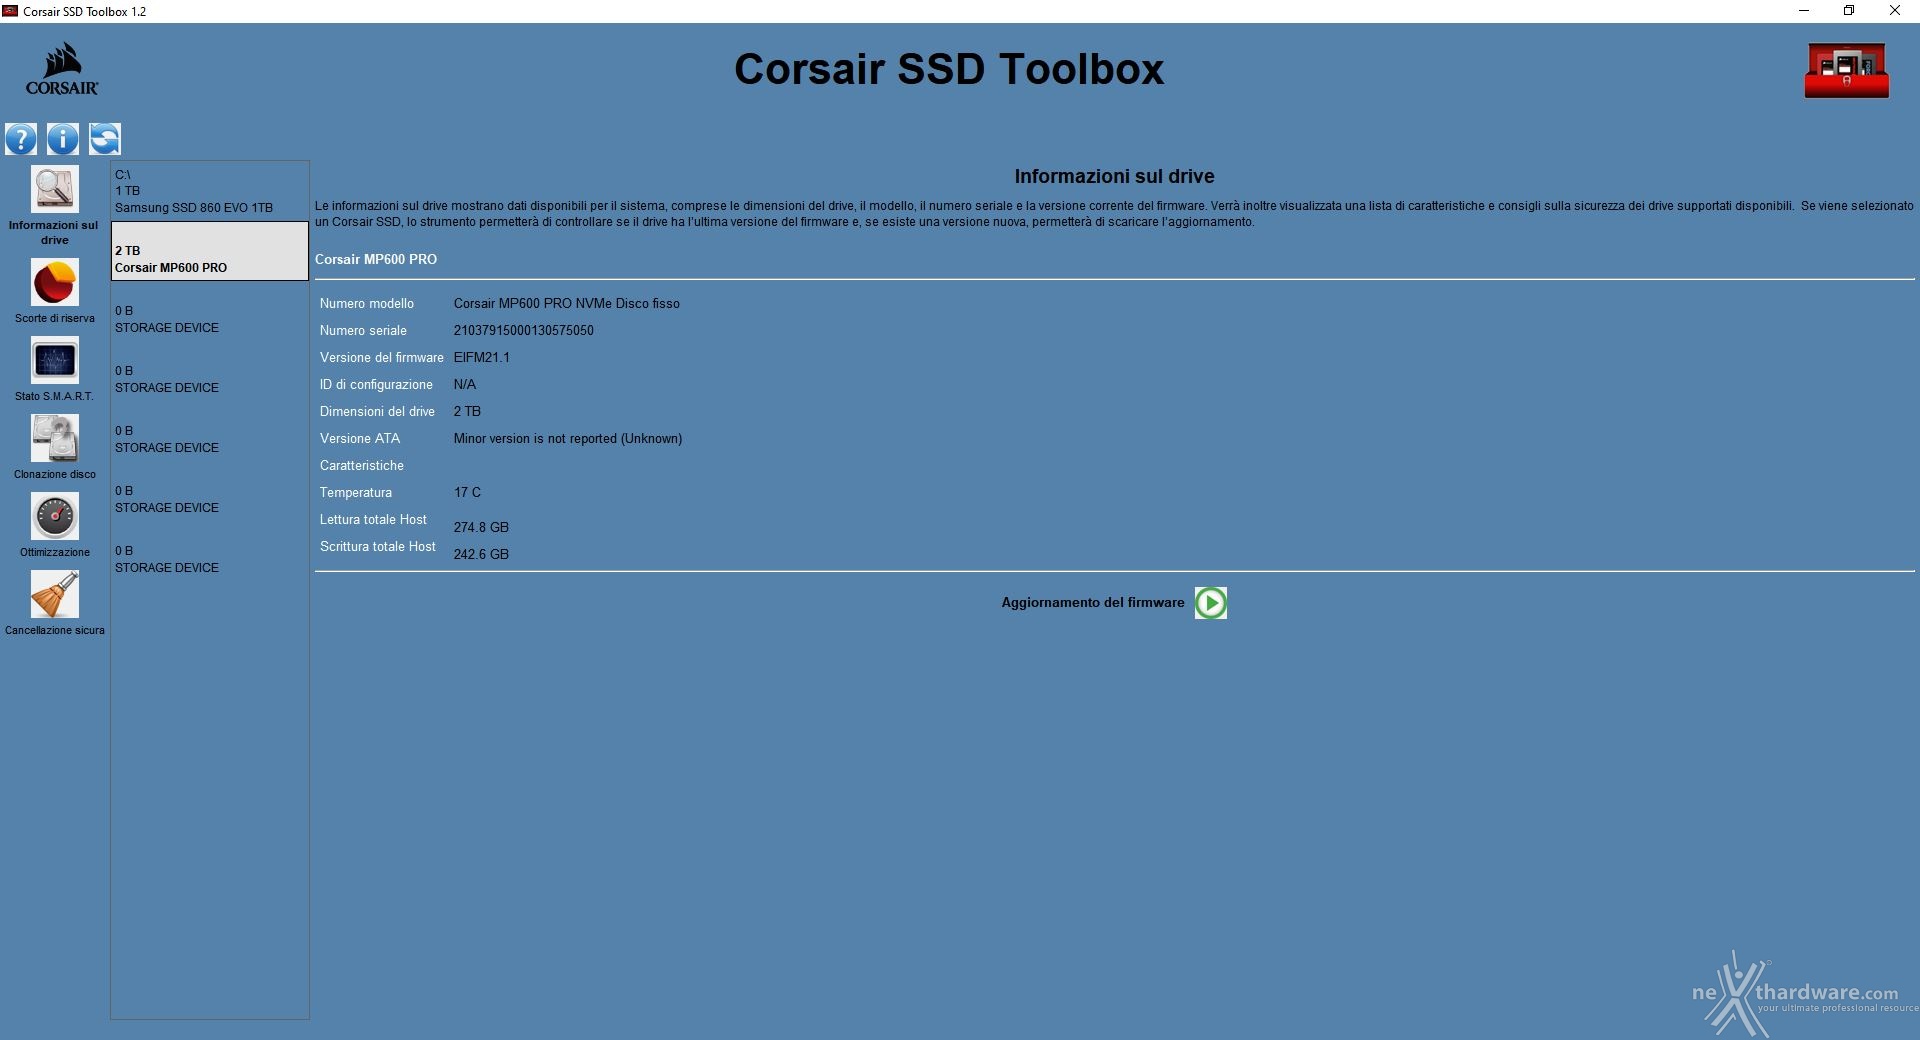Restore down the application window

pos(1849,11)
